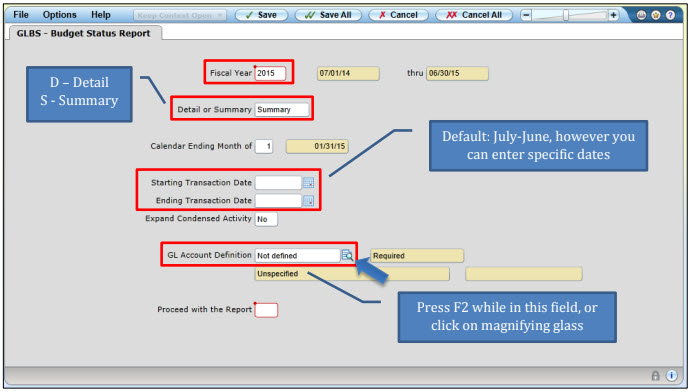
Task: Open the File menu
Action: (21, 15)
